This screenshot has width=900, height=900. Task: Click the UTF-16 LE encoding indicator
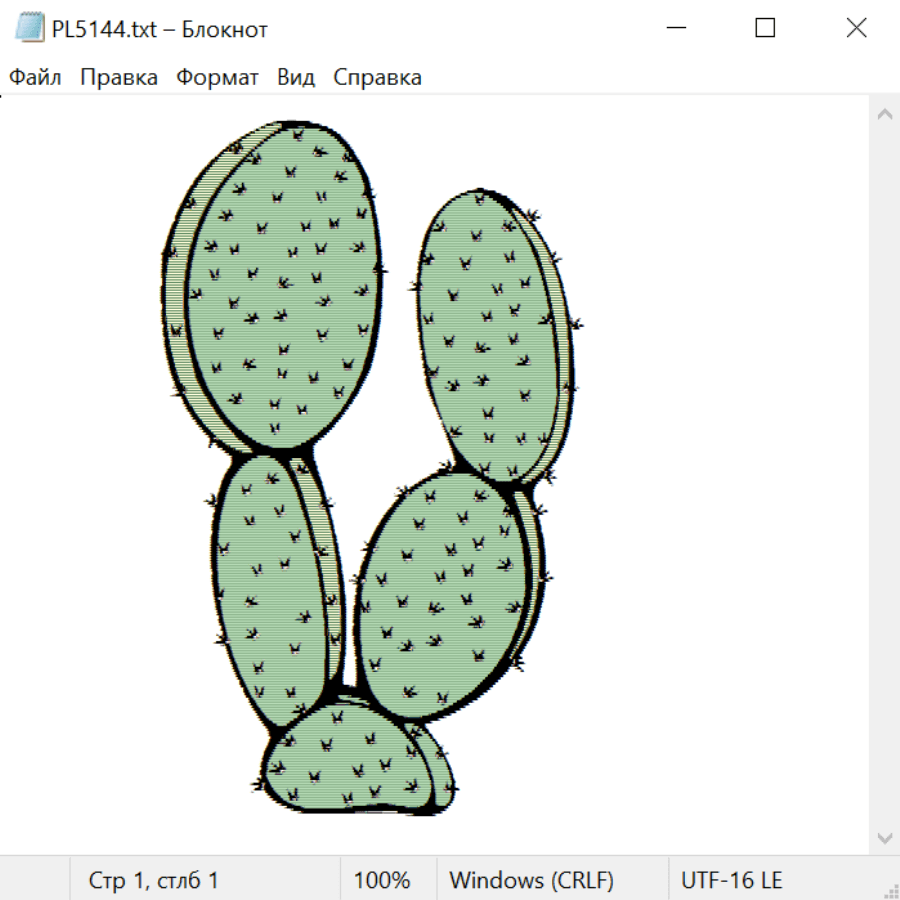click(732, 881)
